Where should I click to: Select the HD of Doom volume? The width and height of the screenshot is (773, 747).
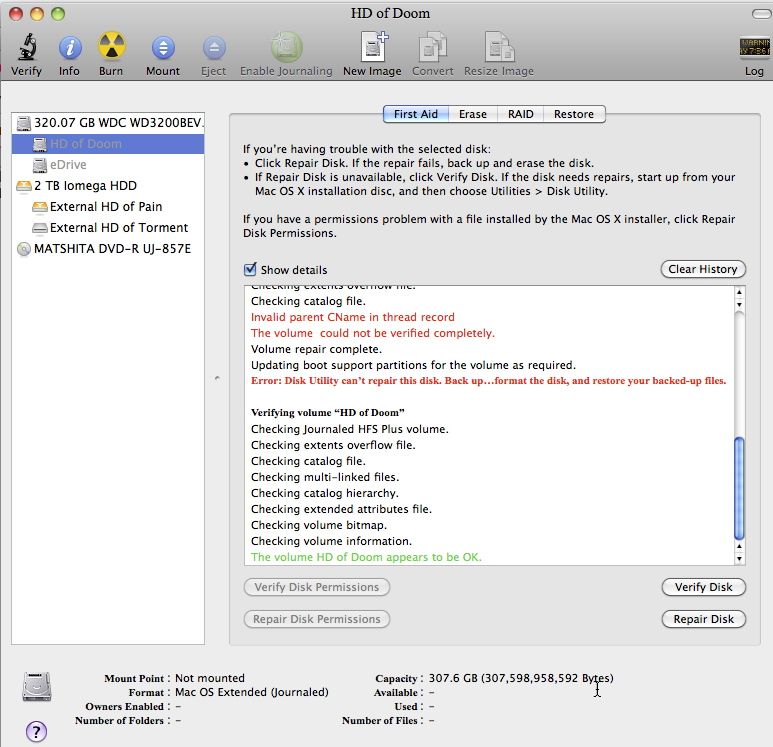pyautogui.click(x=108, y=144)
